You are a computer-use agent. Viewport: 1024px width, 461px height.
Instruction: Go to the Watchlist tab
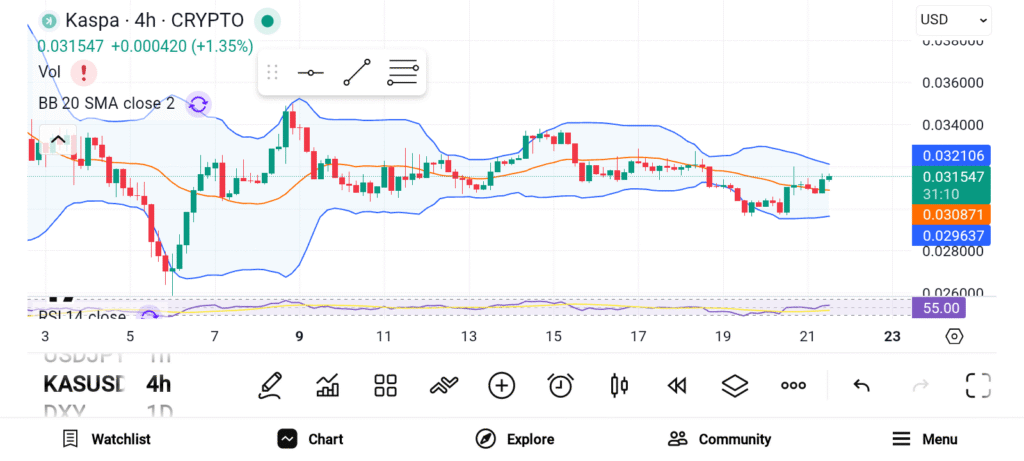click(106, 439)
